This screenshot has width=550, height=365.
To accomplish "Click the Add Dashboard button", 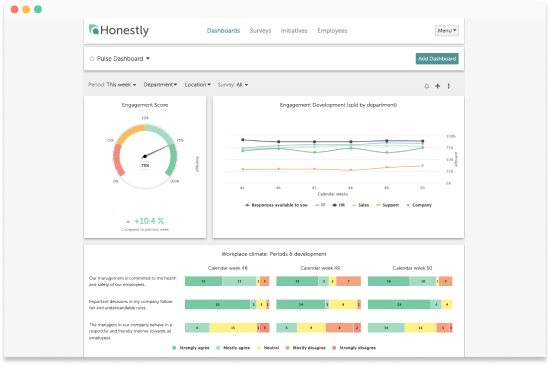I will (x=437, y=59).
